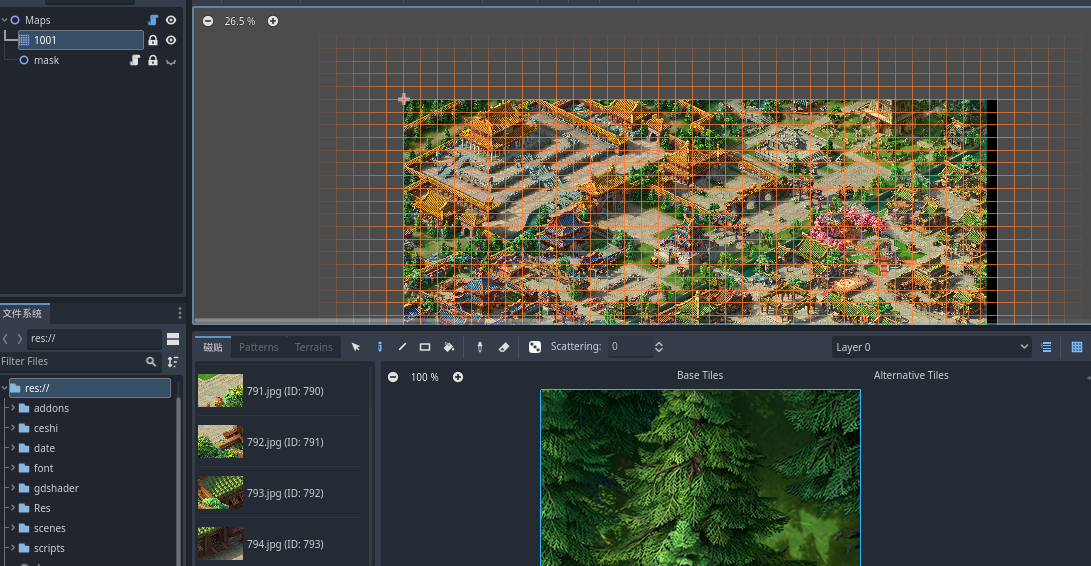Select tile source 794.jpg (ID: 793)
The image size is (1091, 566).
point(278,543)
